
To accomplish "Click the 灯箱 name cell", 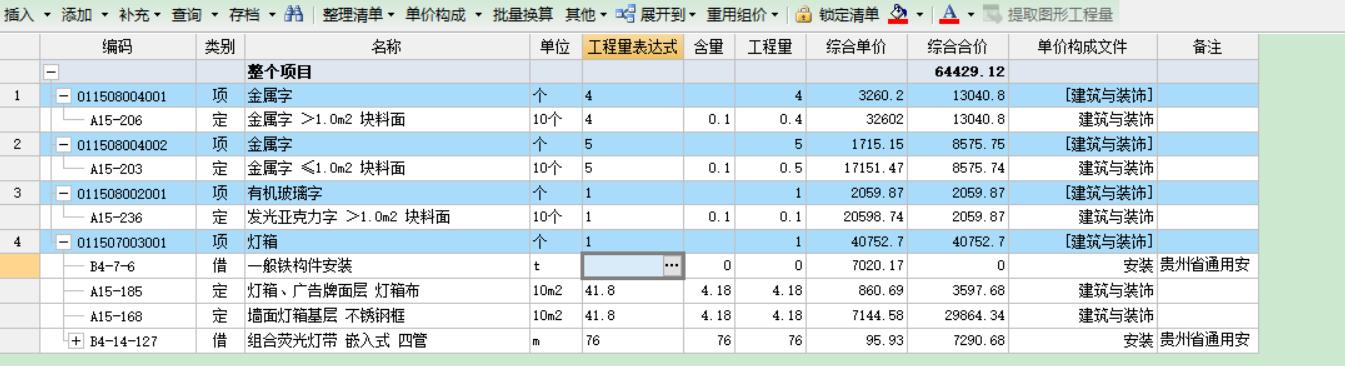I will tap(387, 242).
